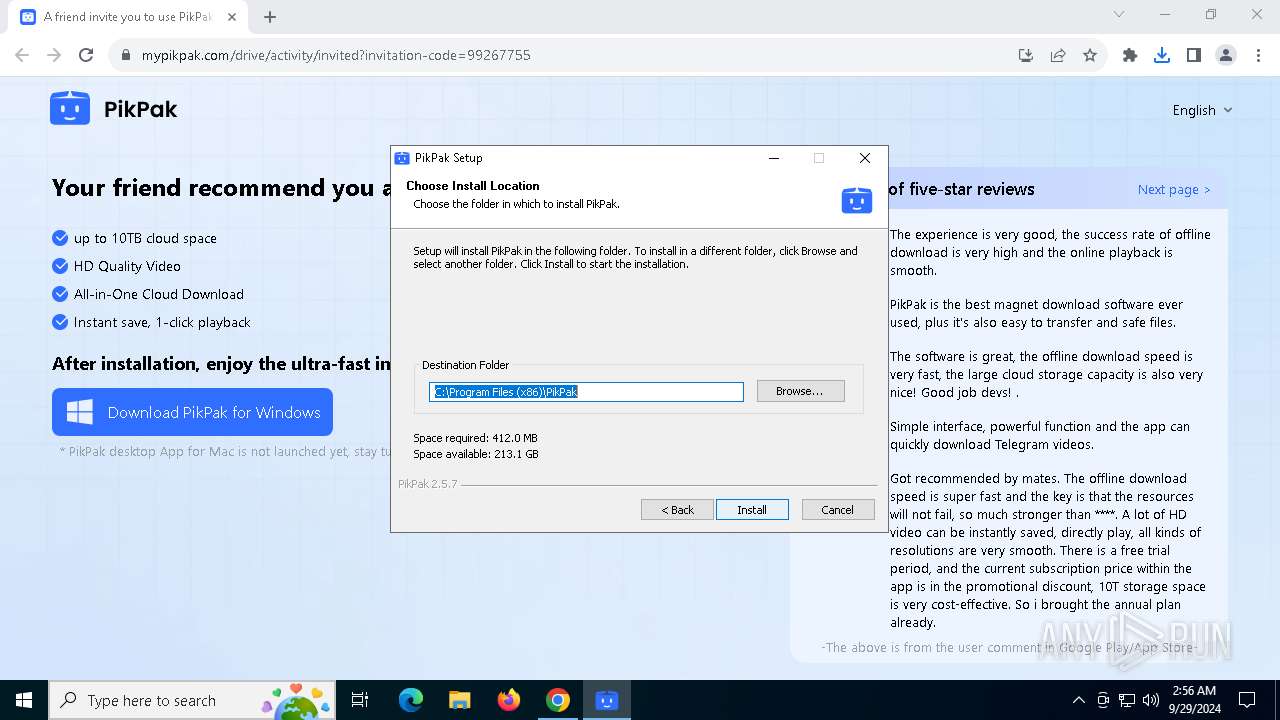Click the PikPak logo on the webpage

point(114,109)
